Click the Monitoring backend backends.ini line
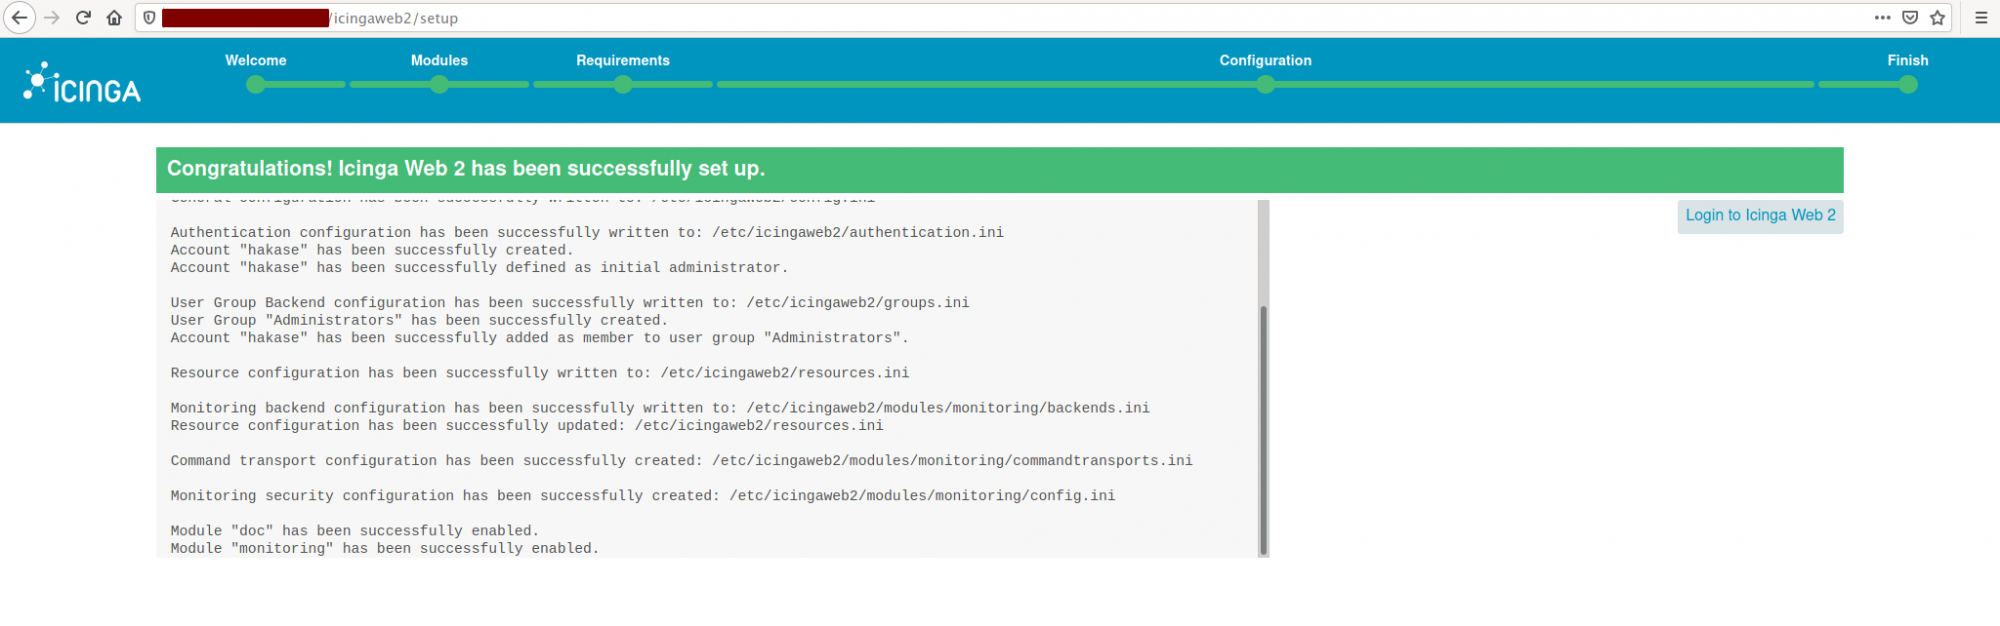2000x626 pixels. coord(660,408)
